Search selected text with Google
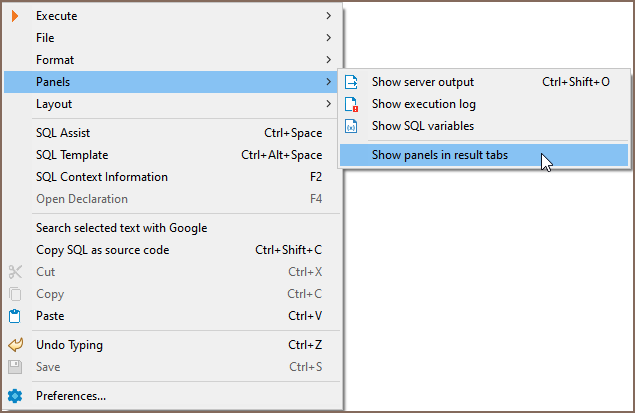Image resolution: width=635 pixels, height=413 pixels. [x=121, y=228]
